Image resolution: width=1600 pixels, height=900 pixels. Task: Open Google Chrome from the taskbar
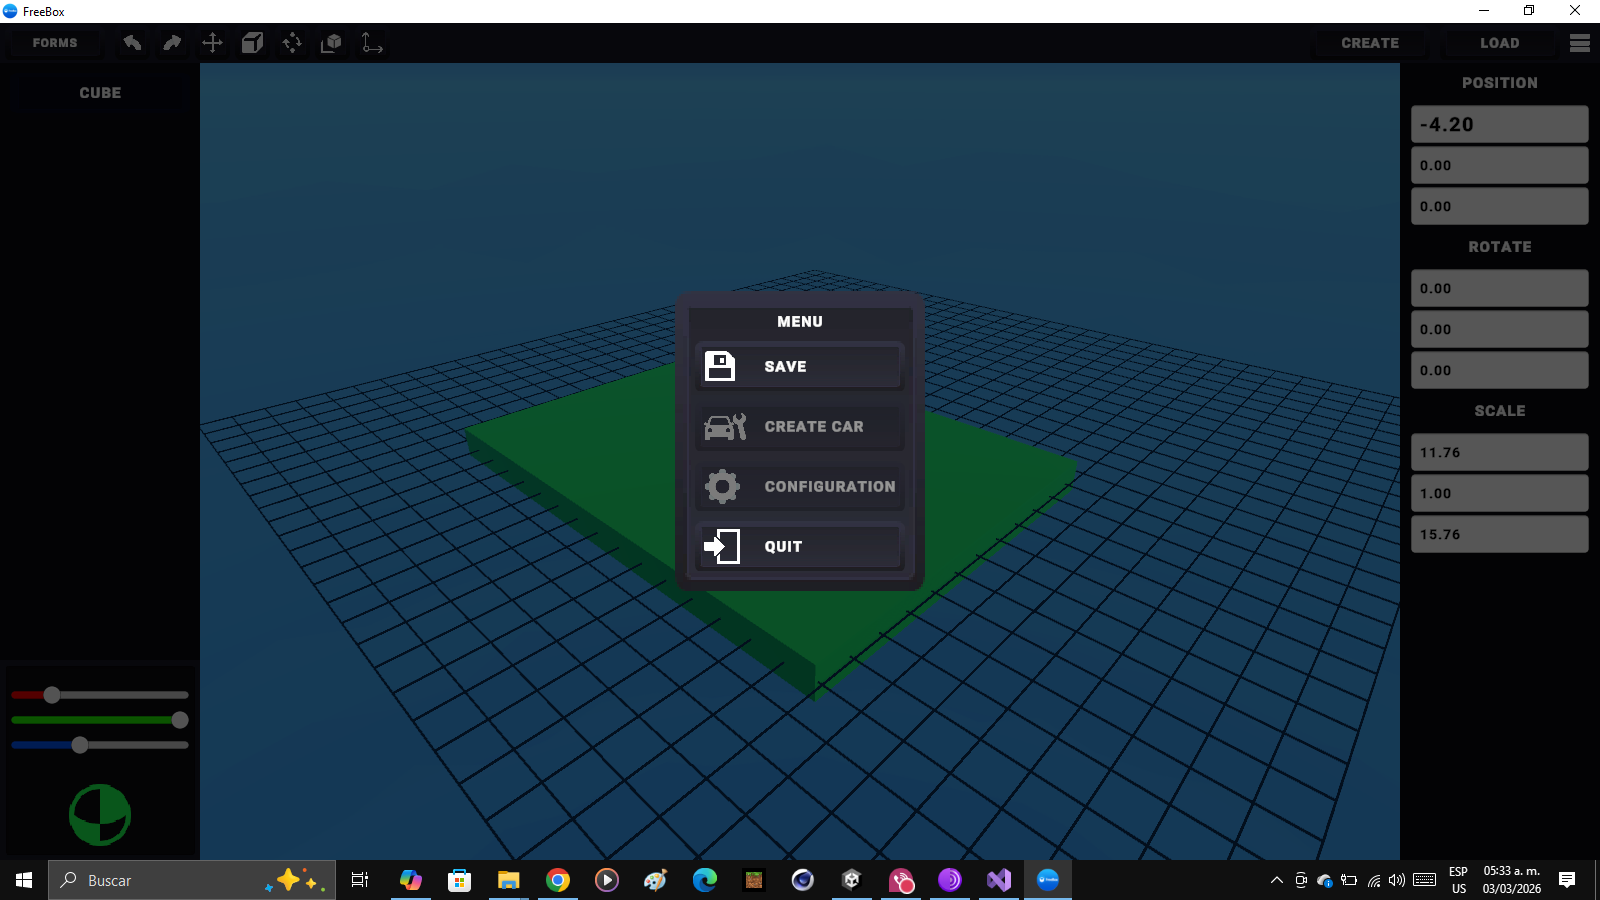click(x=558, y=880)
